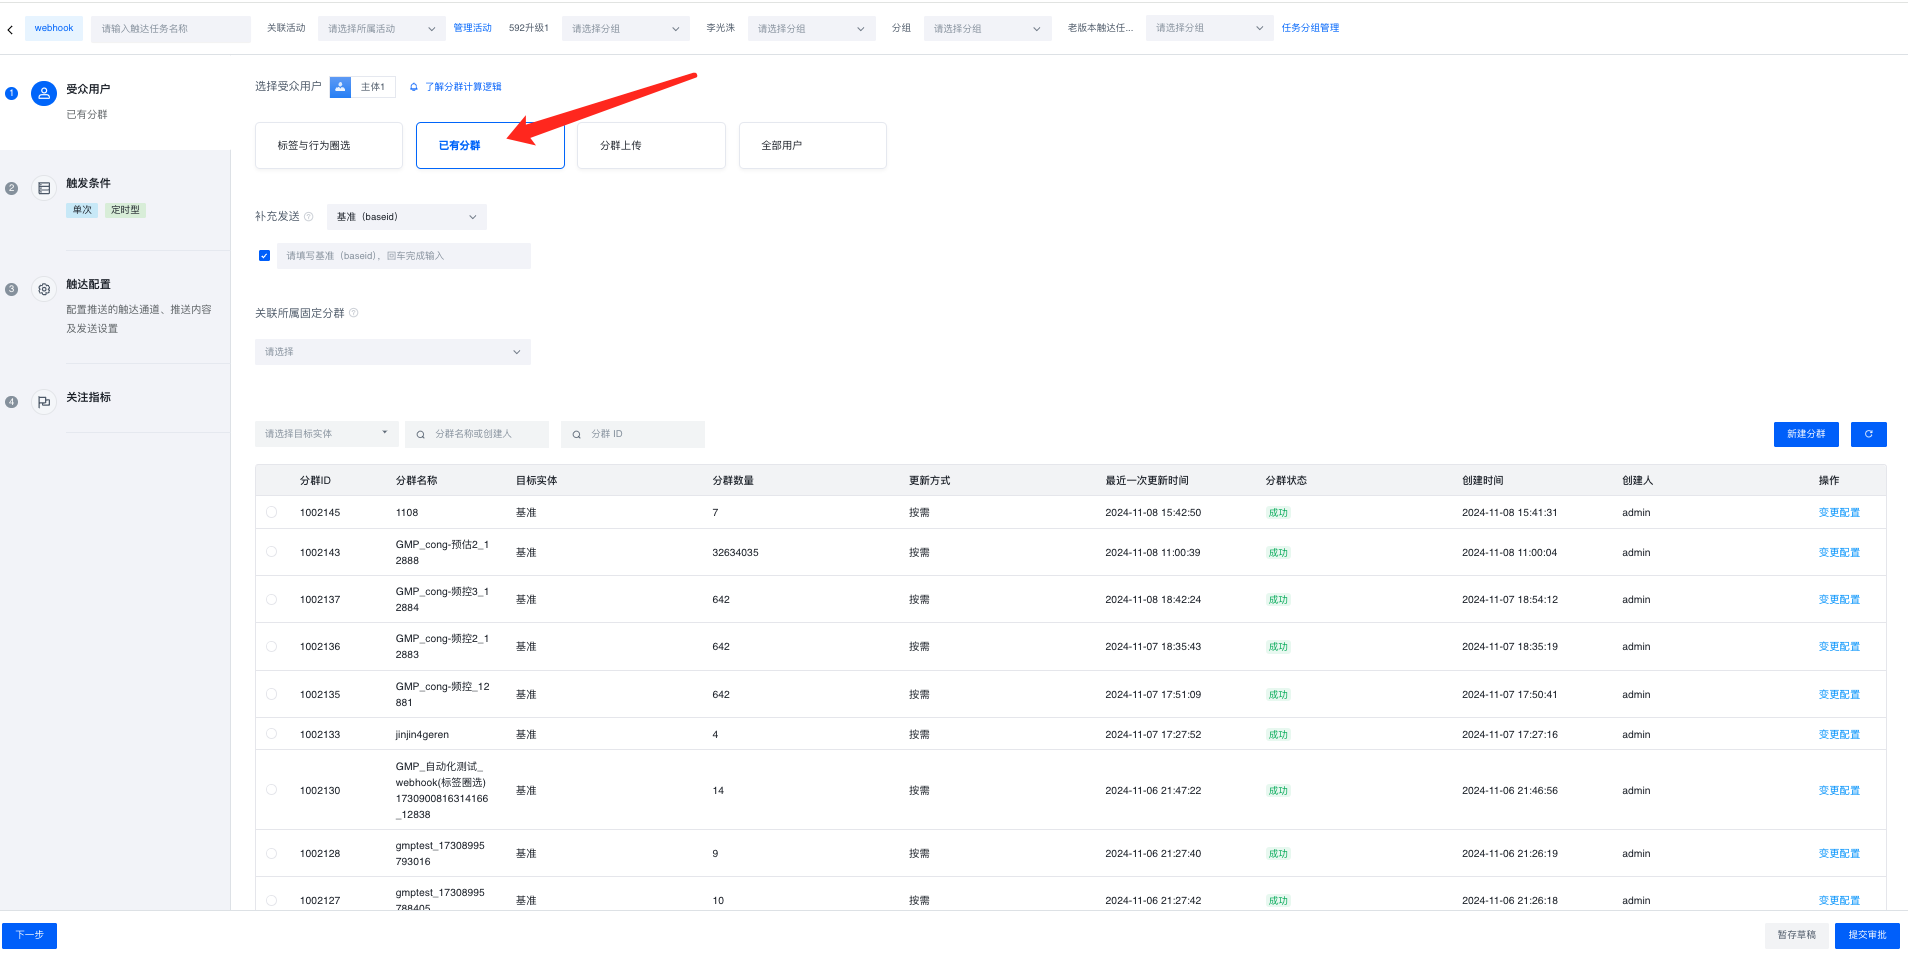Click the trigger conditions list step icon

pos(44,188)
